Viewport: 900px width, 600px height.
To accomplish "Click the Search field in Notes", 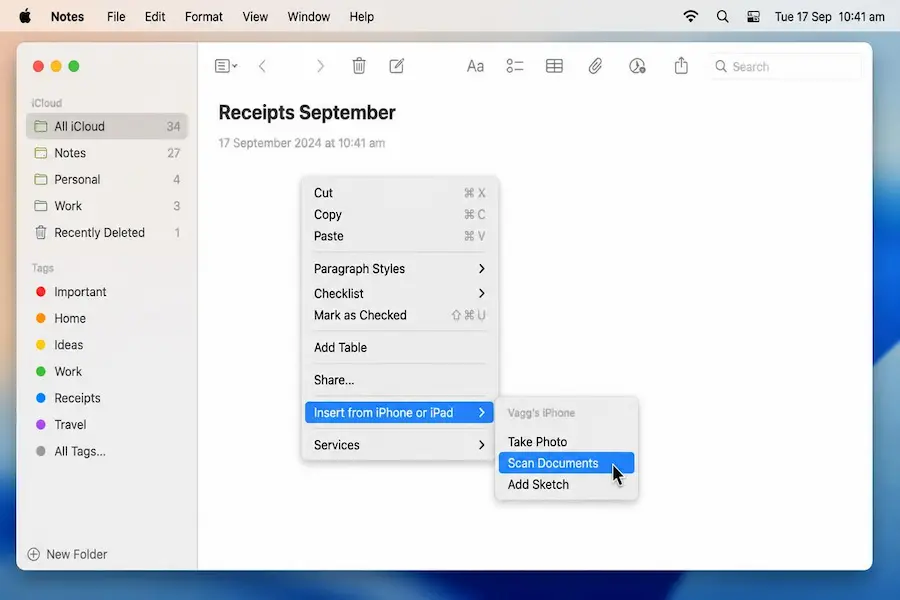I will [785, 67].
